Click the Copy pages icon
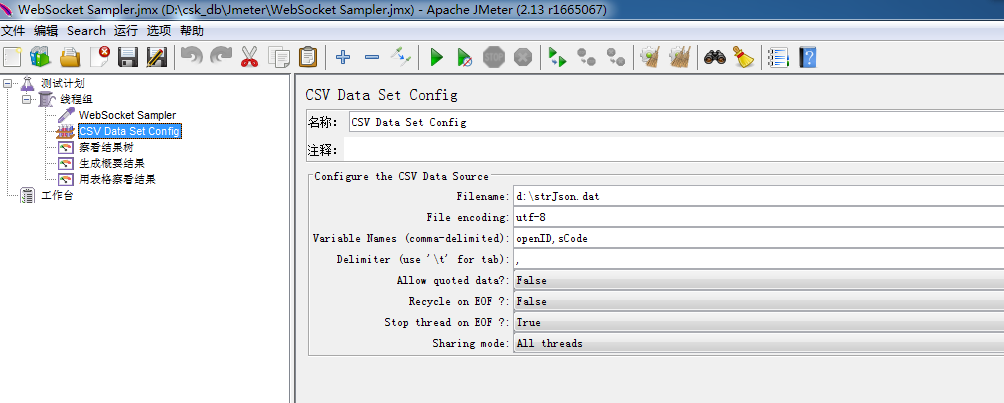 click(279, 57)
